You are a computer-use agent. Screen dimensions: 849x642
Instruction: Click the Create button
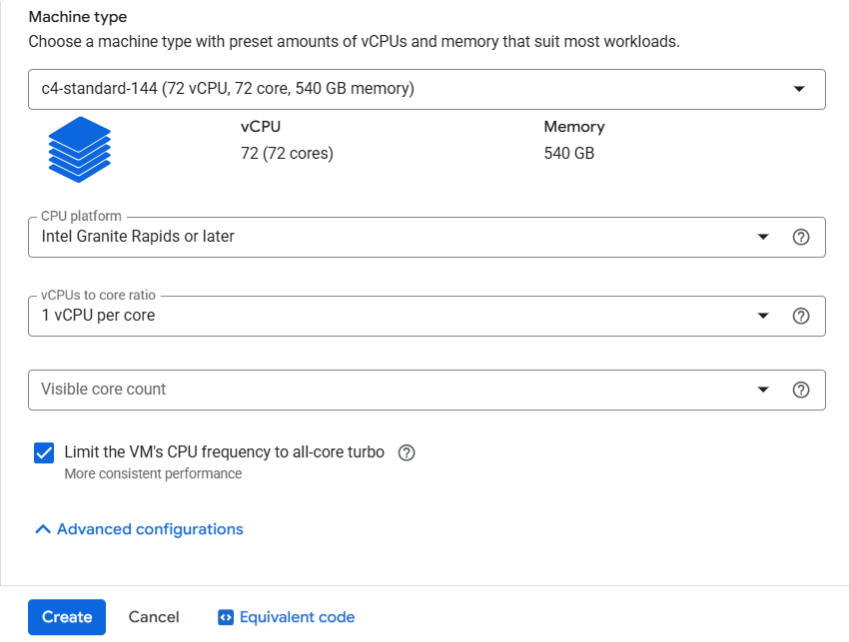66,617
